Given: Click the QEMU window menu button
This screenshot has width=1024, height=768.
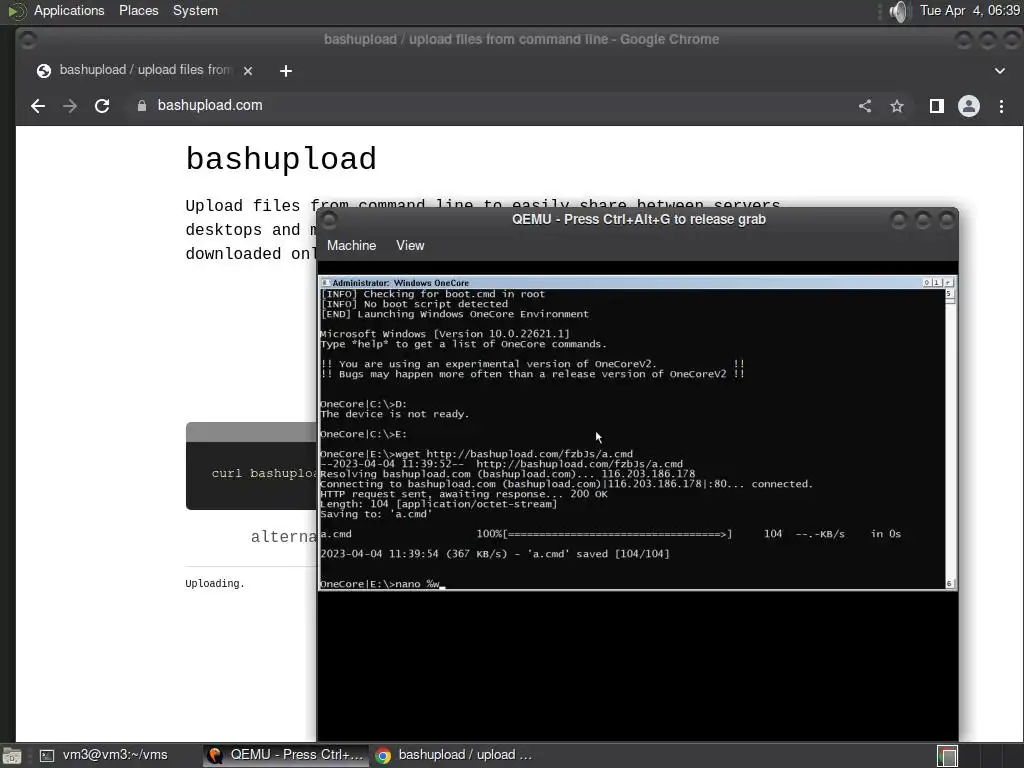Looking at the screenshot, I should pos(329,220).
